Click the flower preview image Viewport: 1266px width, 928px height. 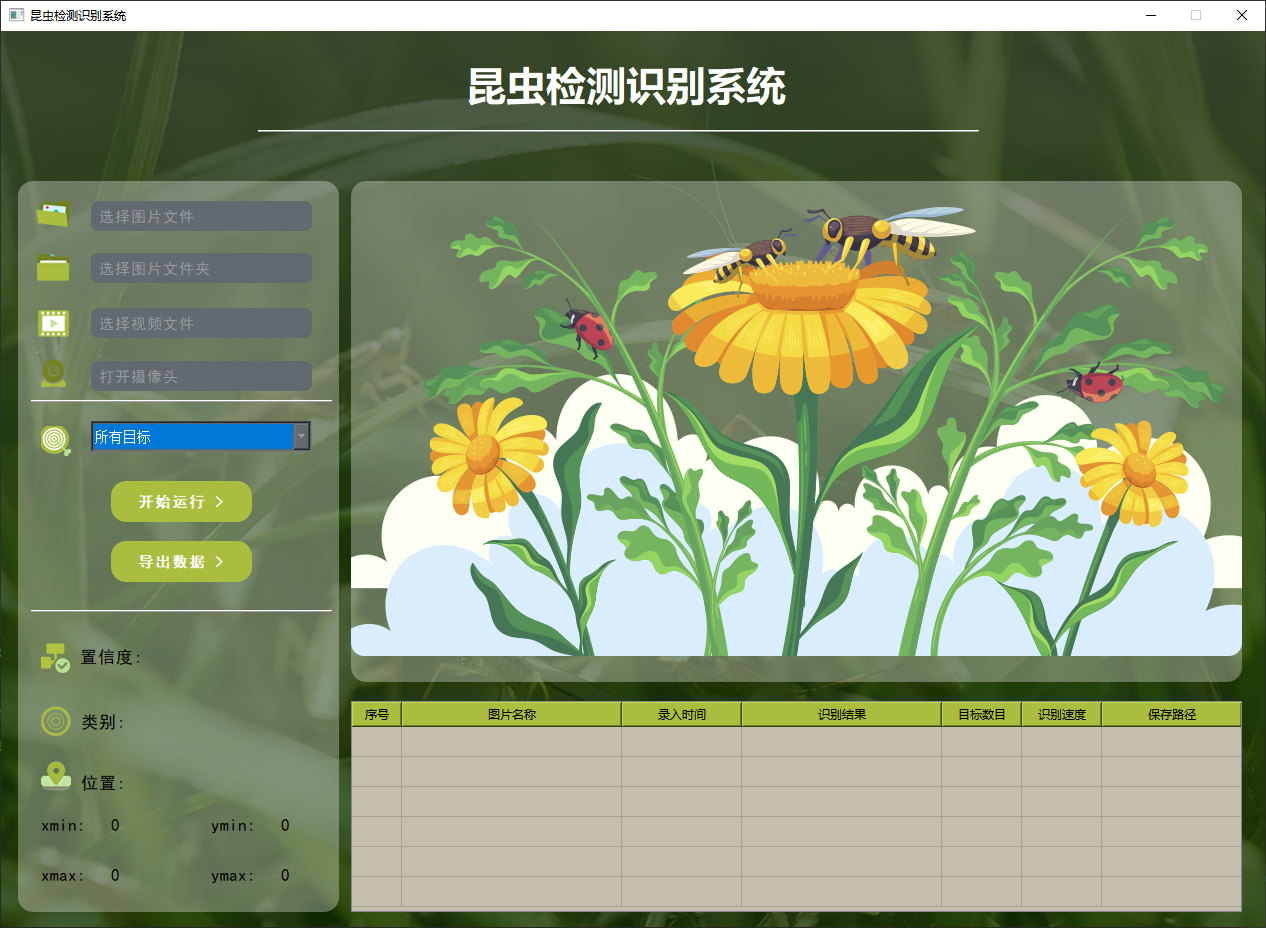(x=796, y=430)
